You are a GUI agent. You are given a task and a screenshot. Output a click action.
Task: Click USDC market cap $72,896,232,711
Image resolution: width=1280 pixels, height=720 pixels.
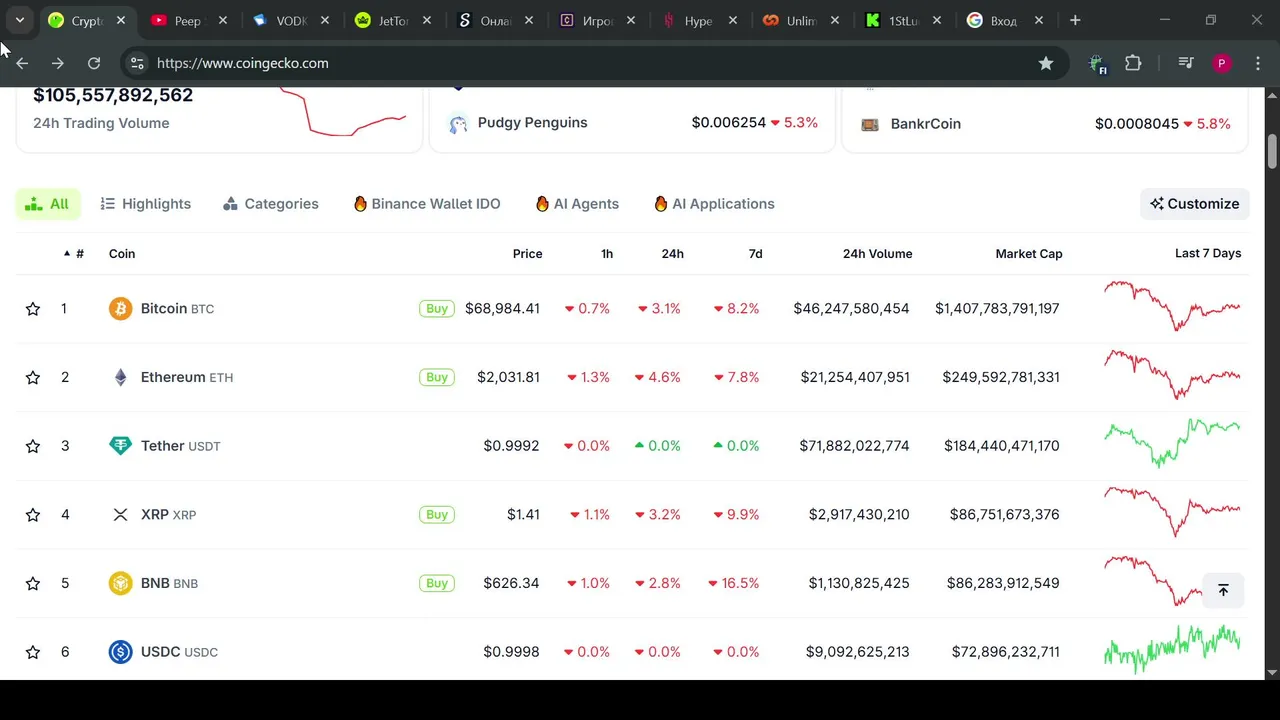tap(1006, 652)
